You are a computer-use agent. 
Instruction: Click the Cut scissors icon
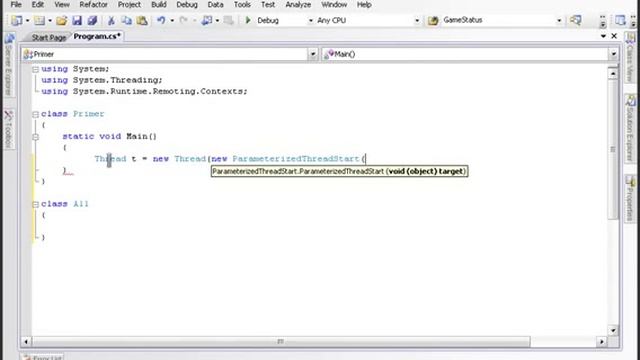tap(111, 20)
